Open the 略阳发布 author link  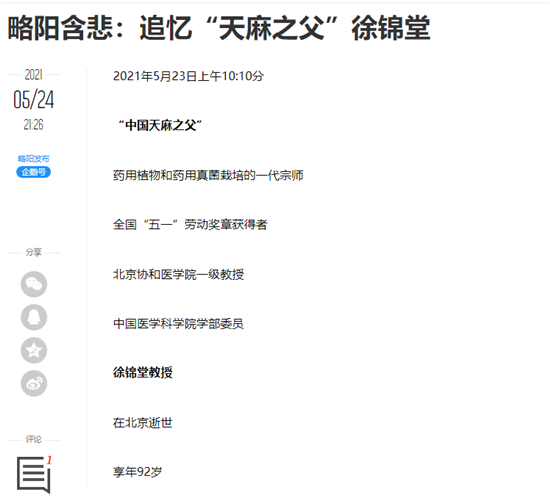coord(34,159)
